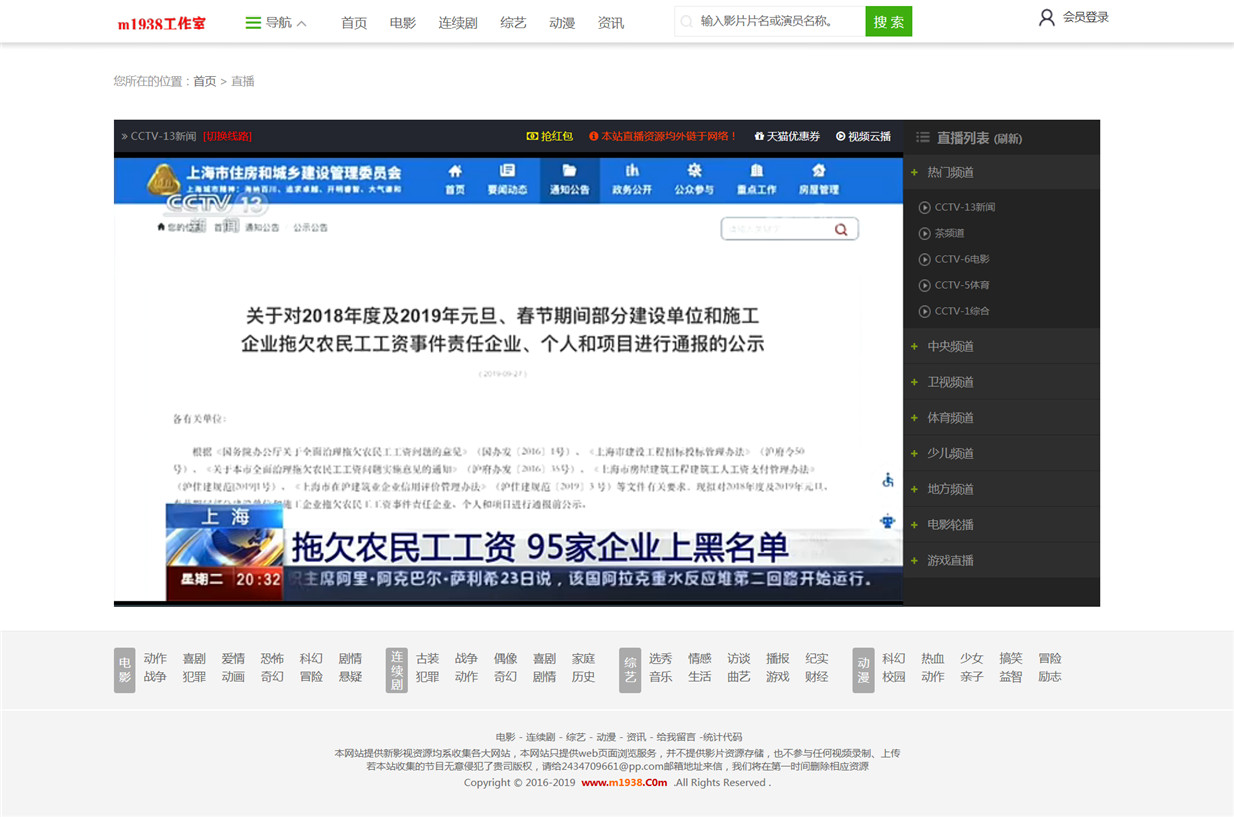Screen dimensions: 1234x817
Task: Open 动漫 in the top navigation
Action: 562,22
